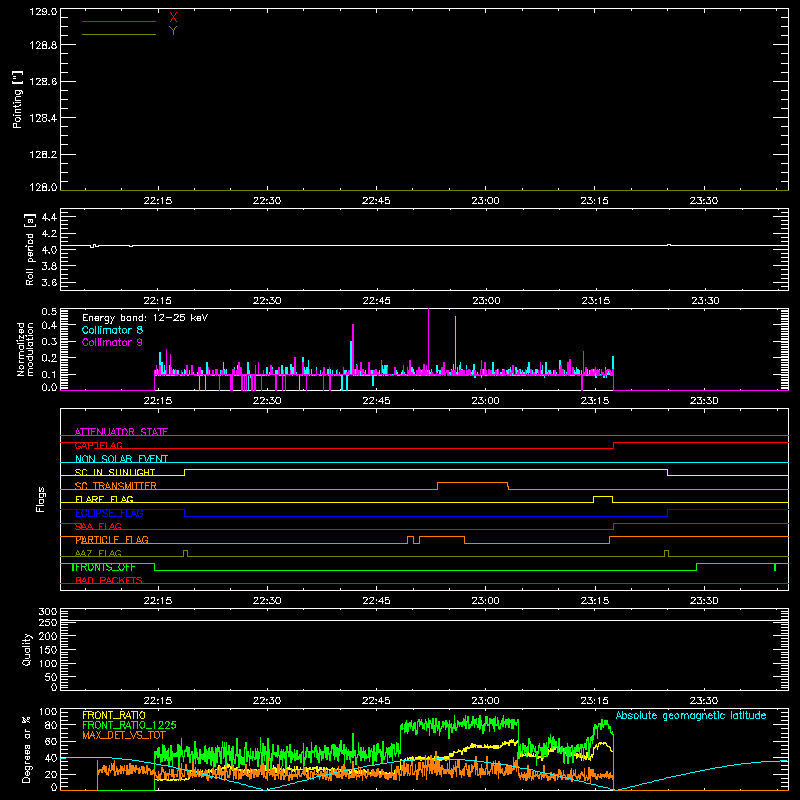Click the PARTICLE_FLAG label

pos(112,540)
